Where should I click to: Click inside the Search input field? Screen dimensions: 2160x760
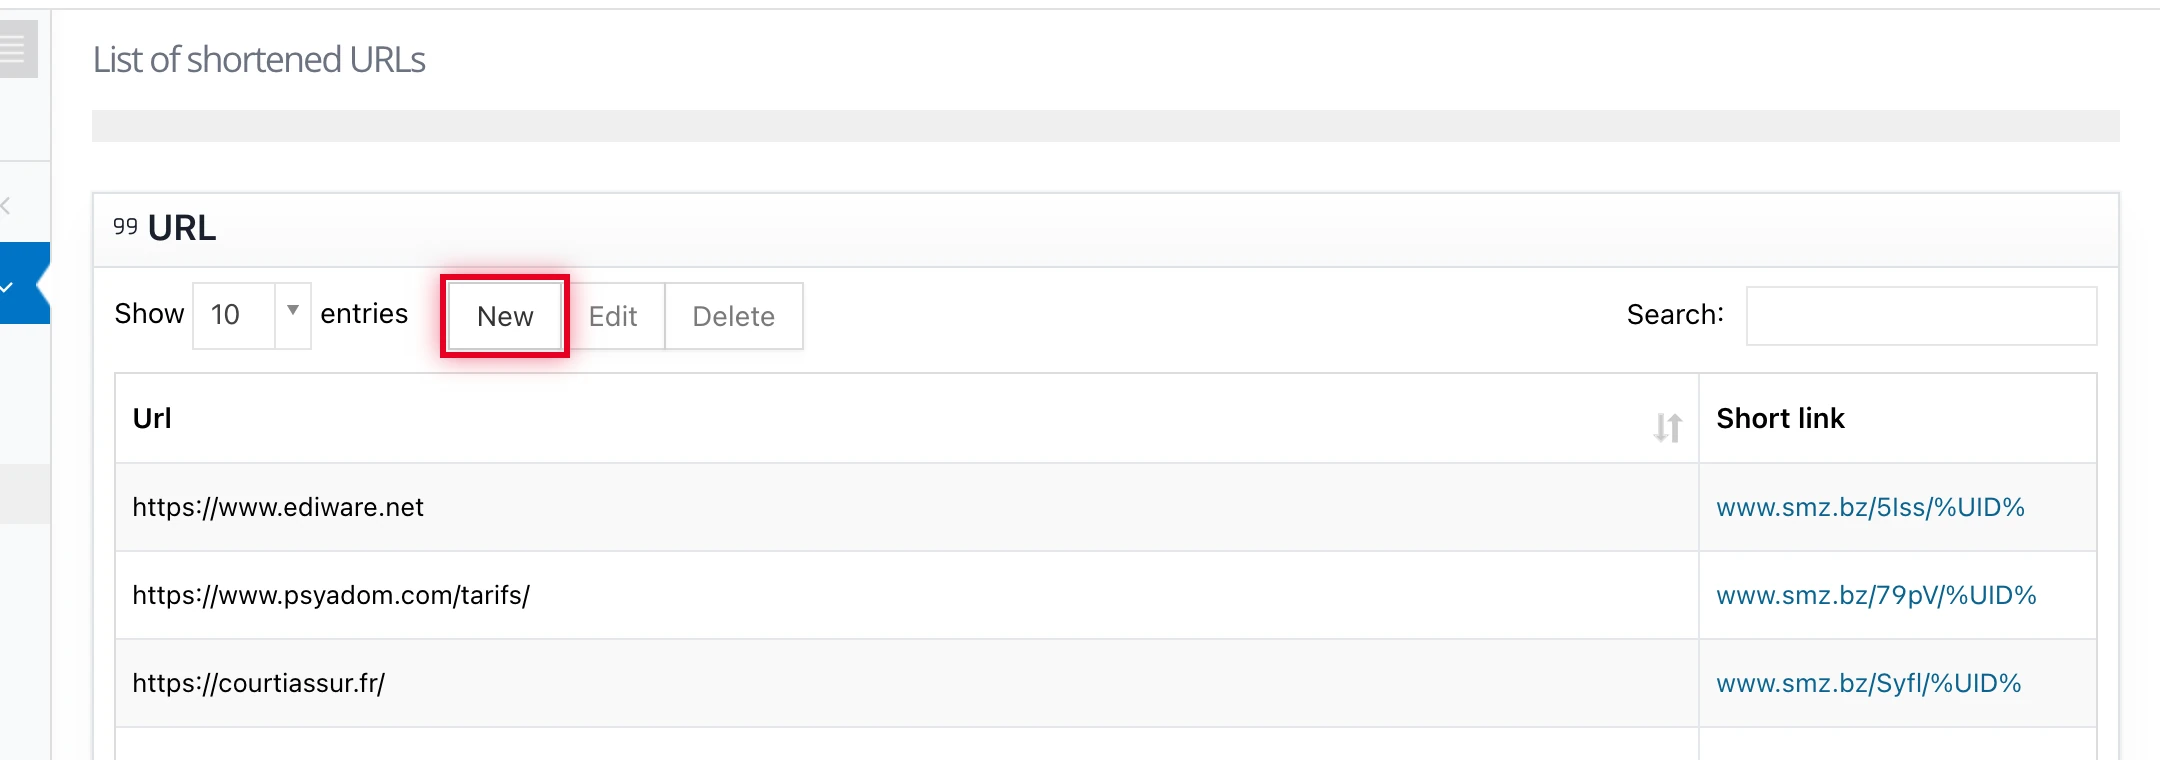[x=1920, y=315]
